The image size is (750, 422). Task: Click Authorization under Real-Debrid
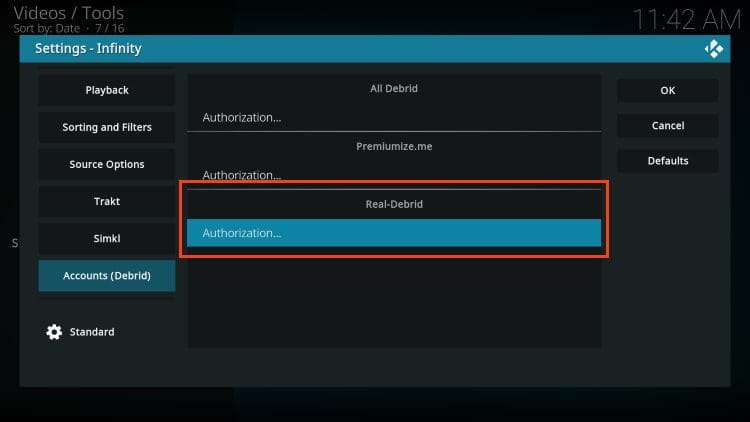pos(394,233)
